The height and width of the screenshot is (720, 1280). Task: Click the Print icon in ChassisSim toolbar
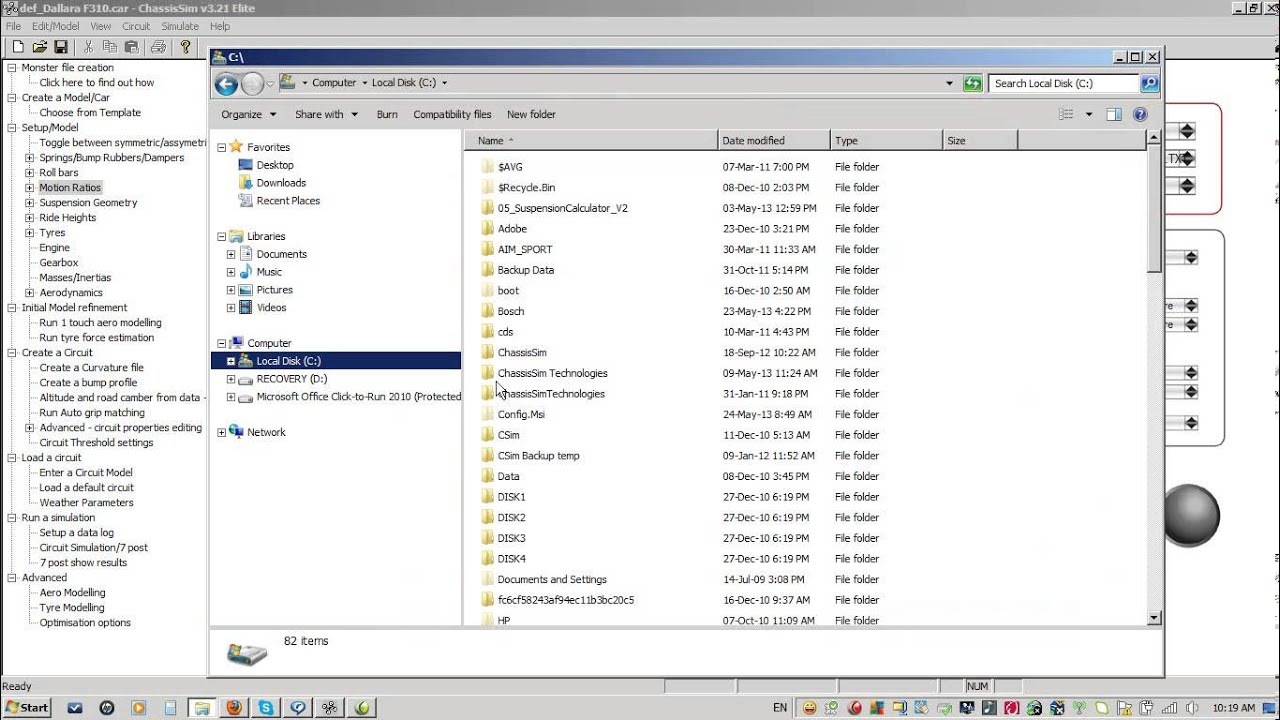158,47
